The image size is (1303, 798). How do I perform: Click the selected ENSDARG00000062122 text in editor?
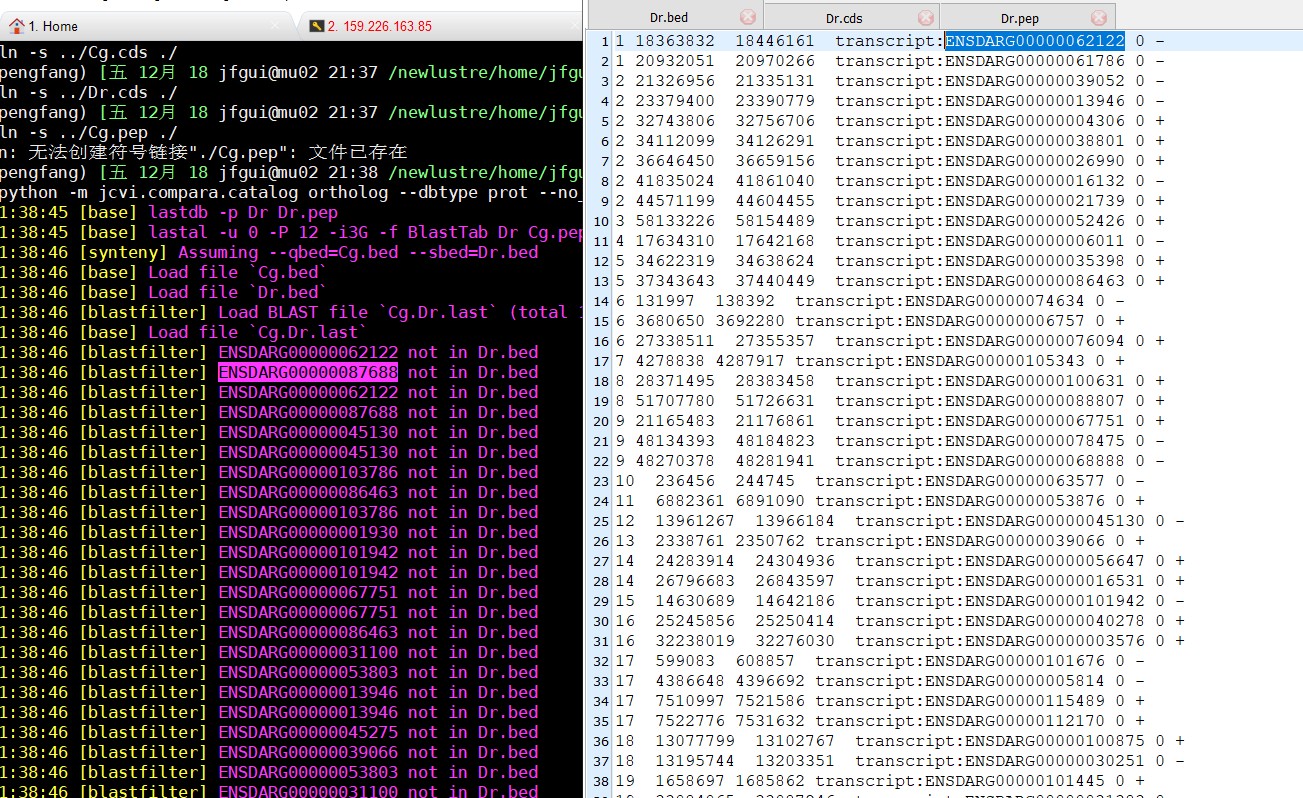pyautogui.click(x=1035, y=41)
